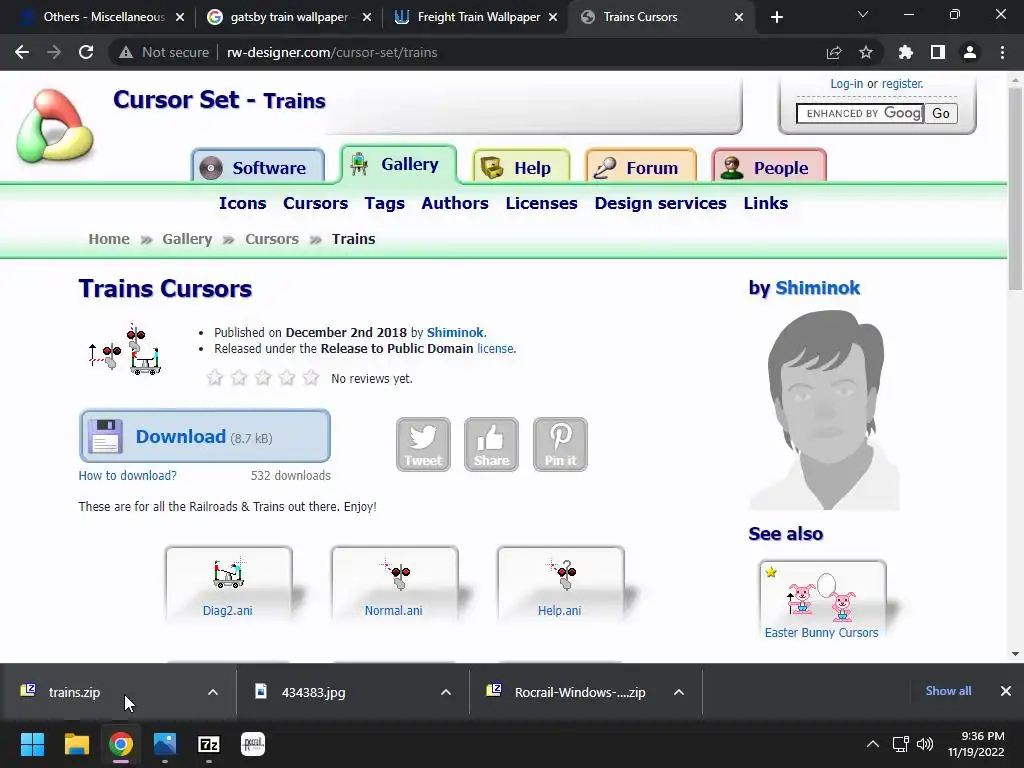The height and width of the screenshot is (768, 1024).
Task: Click the Pin it Pinterest button
Action: [x=560, y=444]
